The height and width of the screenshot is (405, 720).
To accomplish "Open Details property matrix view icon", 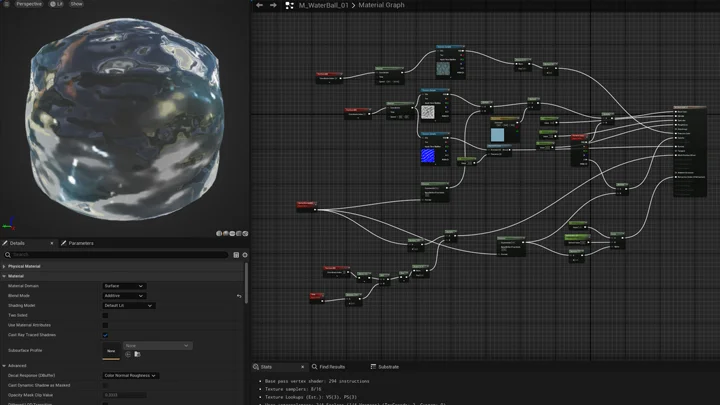I will (236, 255).
